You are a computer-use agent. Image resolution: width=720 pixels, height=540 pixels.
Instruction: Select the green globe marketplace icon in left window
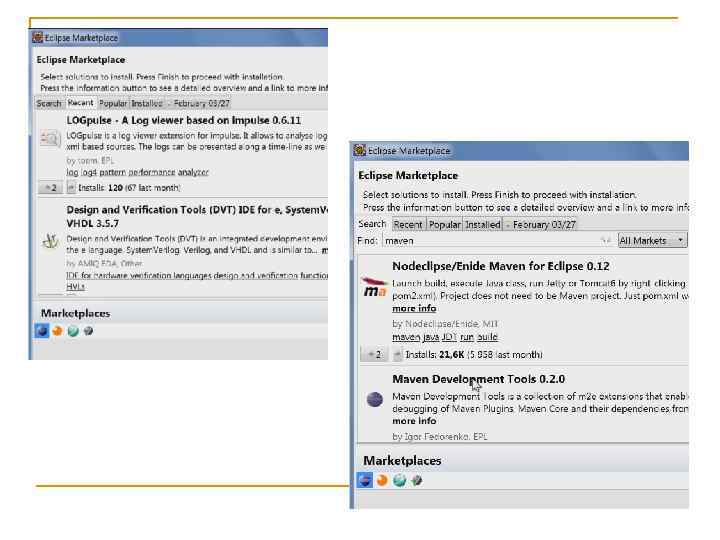tap(73, 331)
